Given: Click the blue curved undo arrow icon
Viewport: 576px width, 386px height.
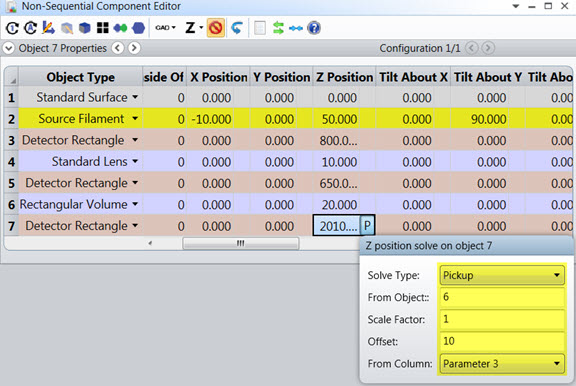Looking at the screenshot, I should point(237,28).
